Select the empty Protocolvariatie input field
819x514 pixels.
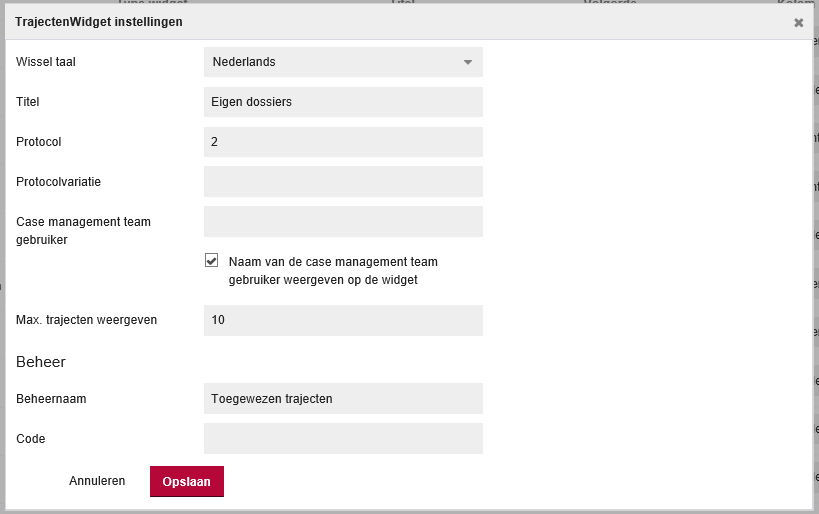(x=343, y=182)
